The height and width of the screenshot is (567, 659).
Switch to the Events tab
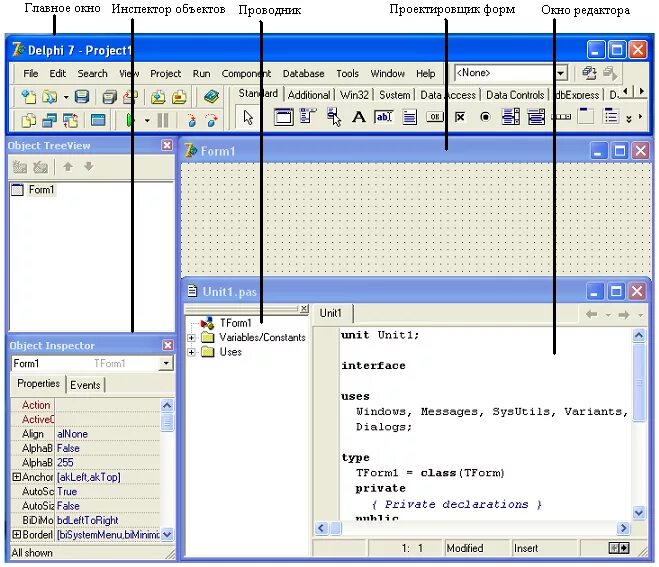point(85,385)
